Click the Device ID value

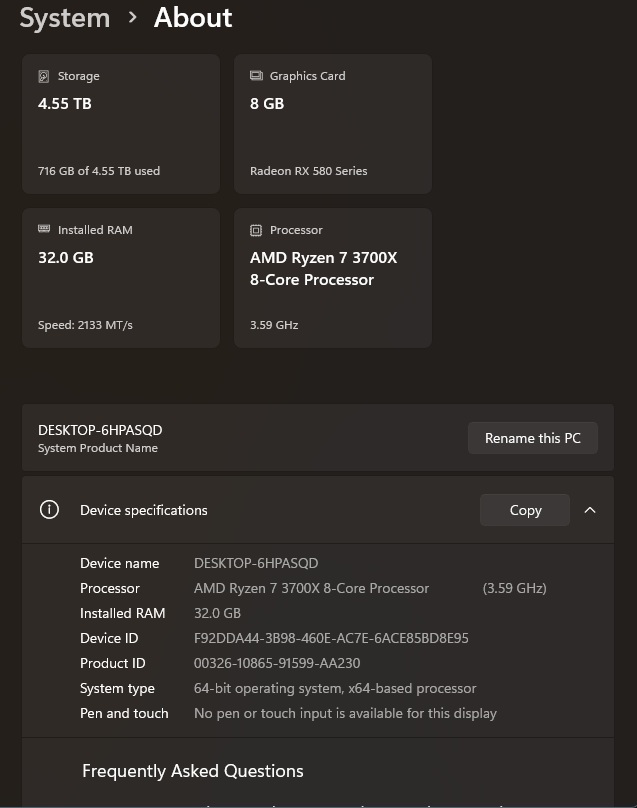click(331, 638)
